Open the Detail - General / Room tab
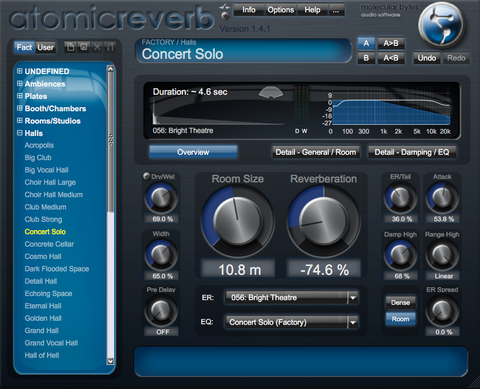Image resolution: width=480 pixels, height=389 pixels. [x=316, y=152]
